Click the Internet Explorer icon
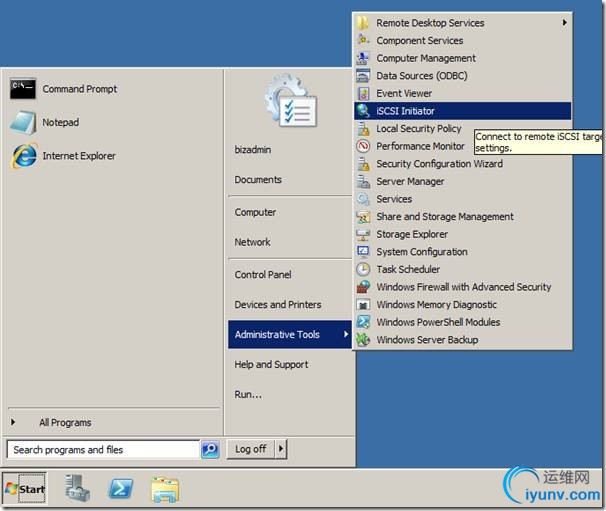The height and width of the screenshot is (511, 606). [x=25, y=156]
